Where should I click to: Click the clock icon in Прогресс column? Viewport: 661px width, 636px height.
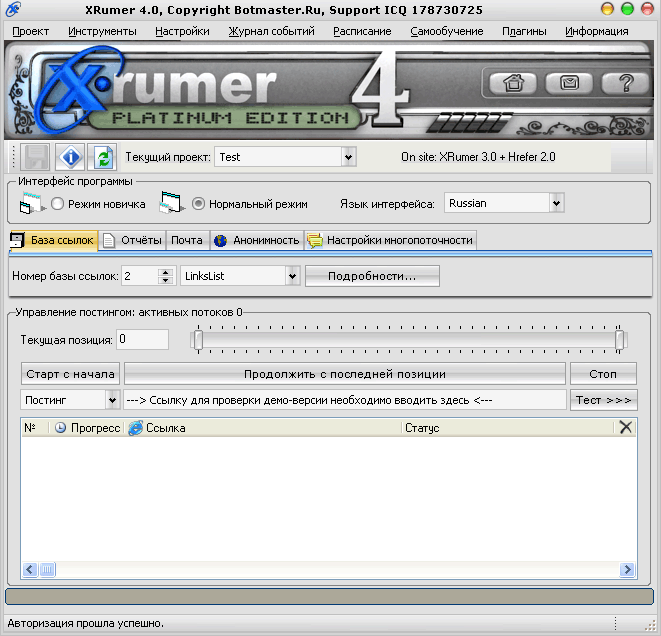pos(61,428)
